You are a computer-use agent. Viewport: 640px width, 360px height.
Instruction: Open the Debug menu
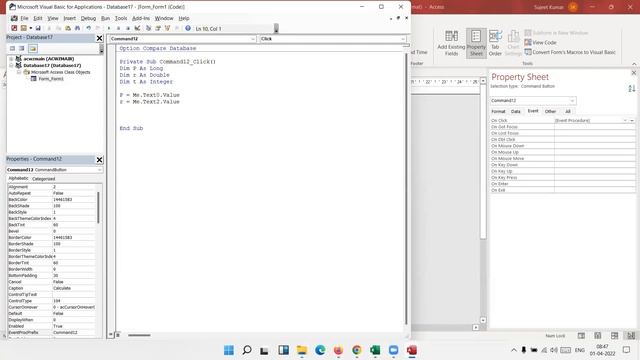[x=88, y=18]
